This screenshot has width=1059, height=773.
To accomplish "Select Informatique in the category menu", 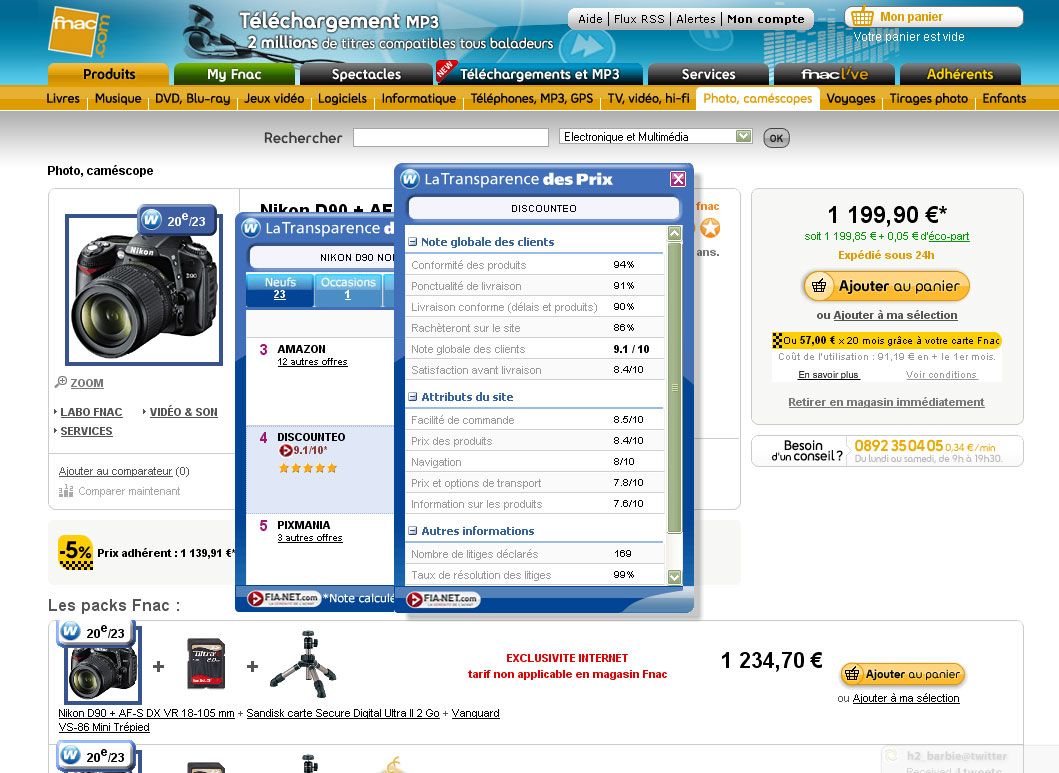I will click(418, 99).
